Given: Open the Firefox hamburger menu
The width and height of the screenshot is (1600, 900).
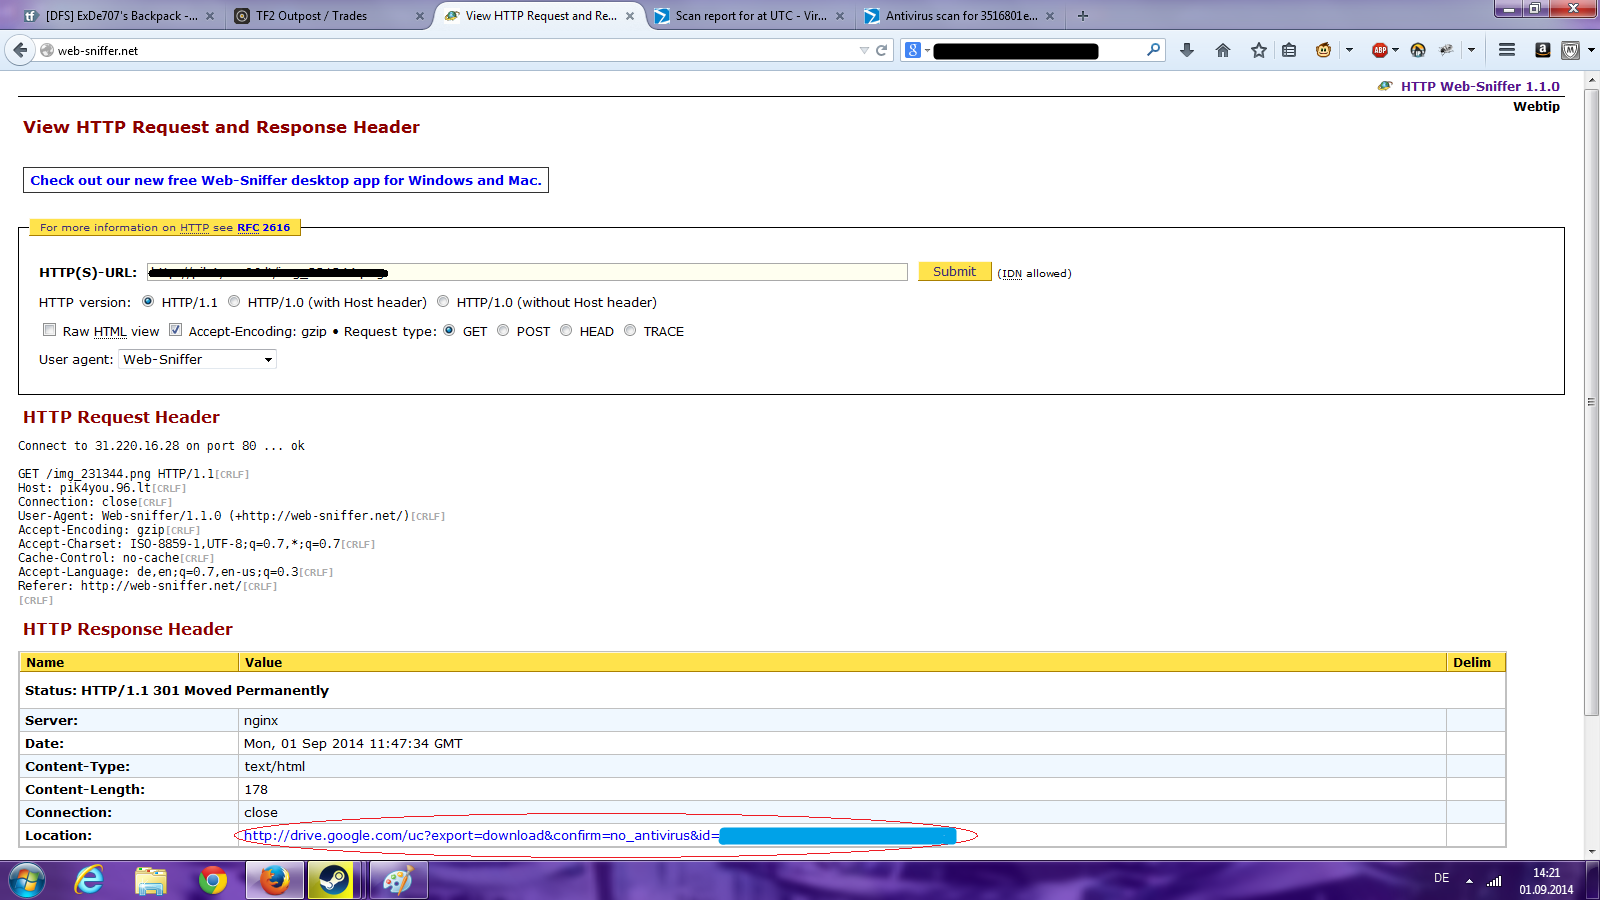Looking at the screenshot, I should pos(1507,50).
